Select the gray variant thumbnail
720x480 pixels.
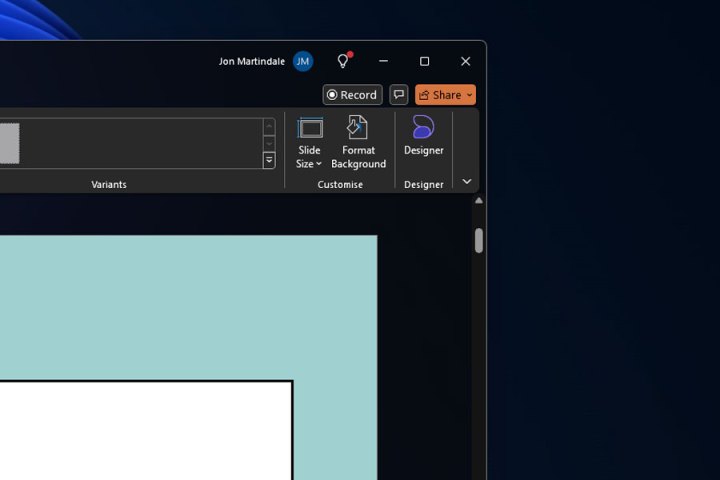coord(8,143)
